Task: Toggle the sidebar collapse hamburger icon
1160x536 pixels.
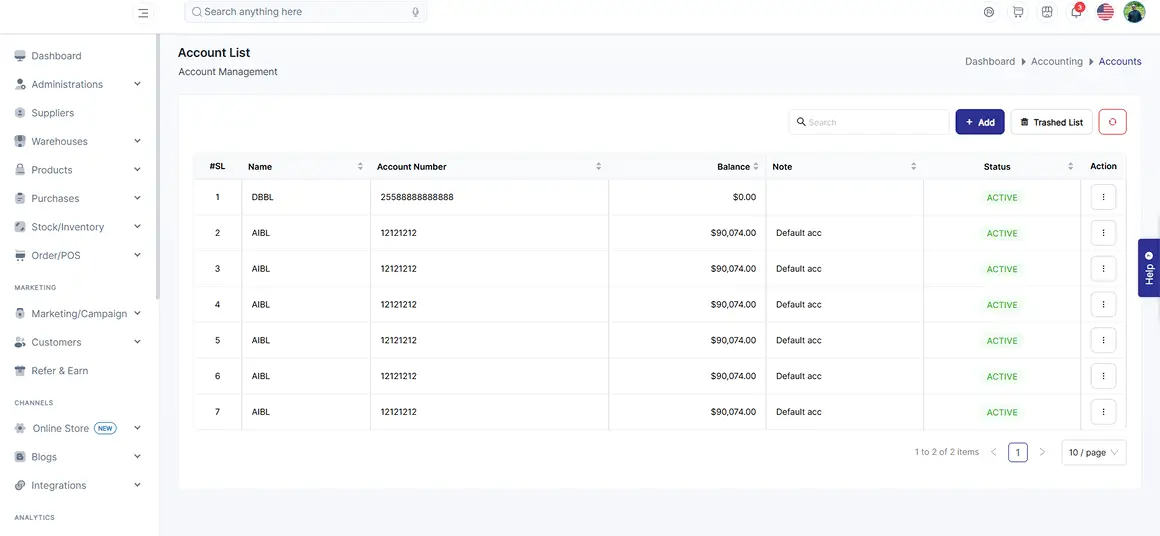Action: (x=144, y=13)
